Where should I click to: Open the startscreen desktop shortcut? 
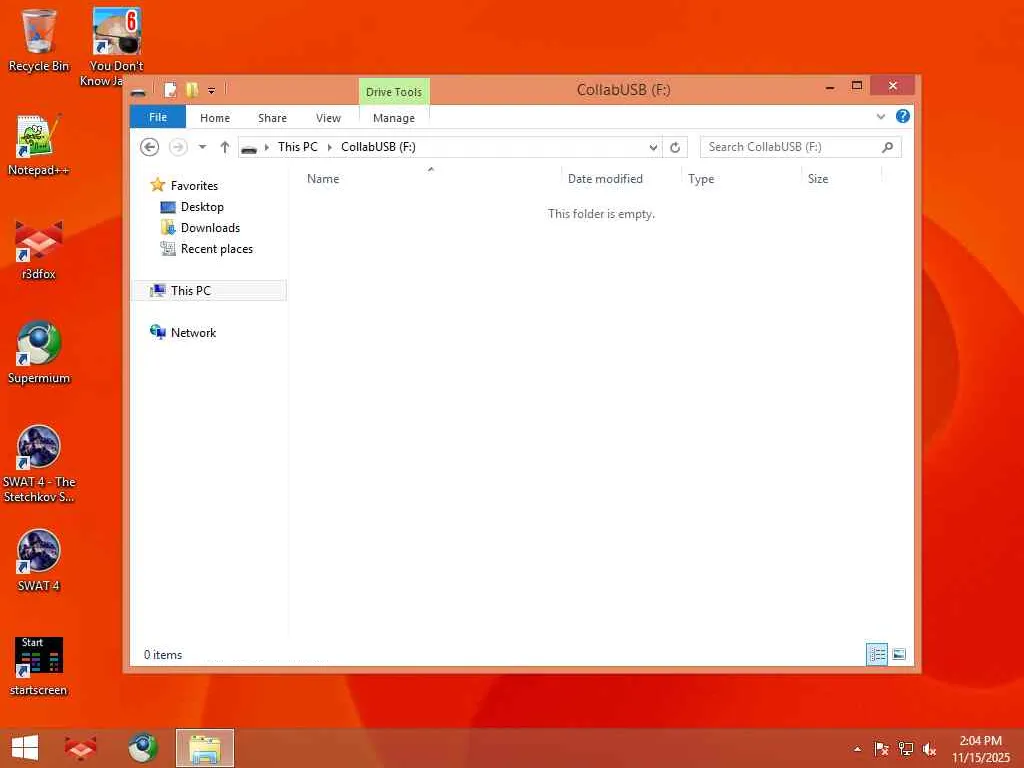[39, 666]
